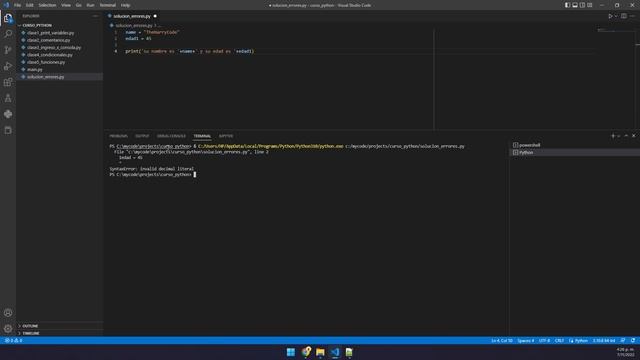Open the activity bar icon below Python

(x=8, y=130)
